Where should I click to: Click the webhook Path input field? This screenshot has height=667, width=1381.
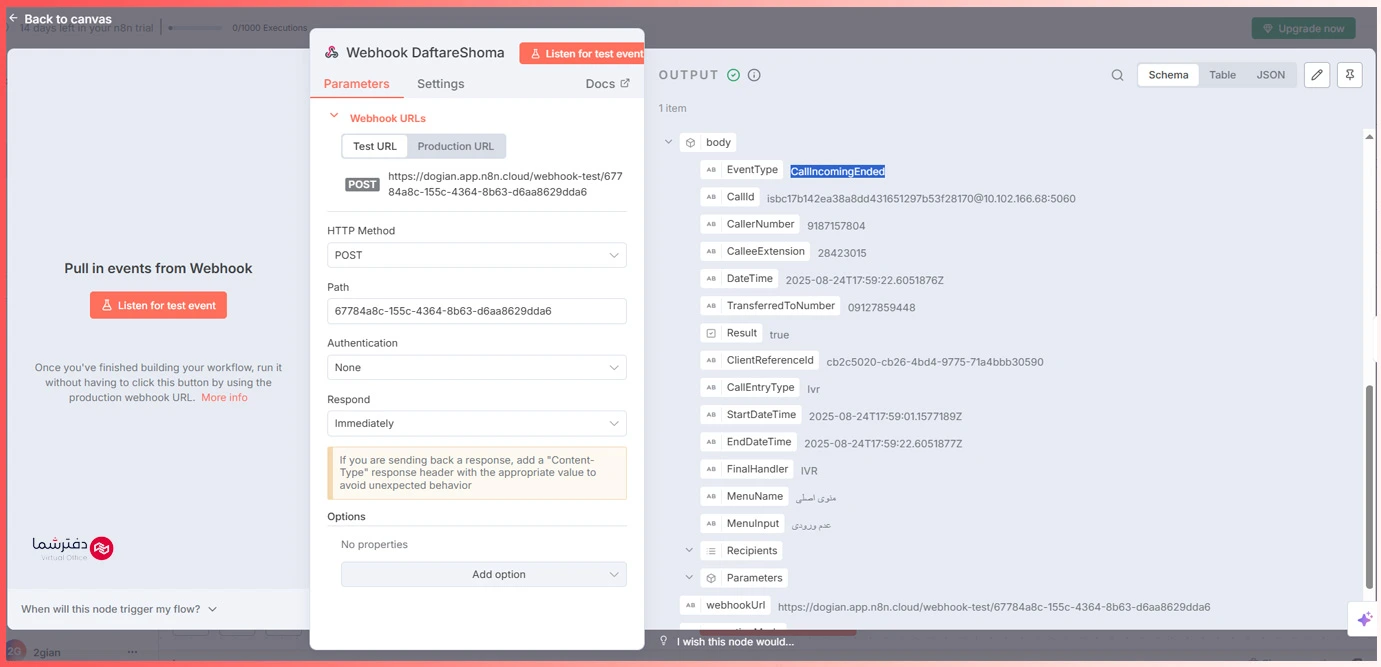(x=476, y=311)
